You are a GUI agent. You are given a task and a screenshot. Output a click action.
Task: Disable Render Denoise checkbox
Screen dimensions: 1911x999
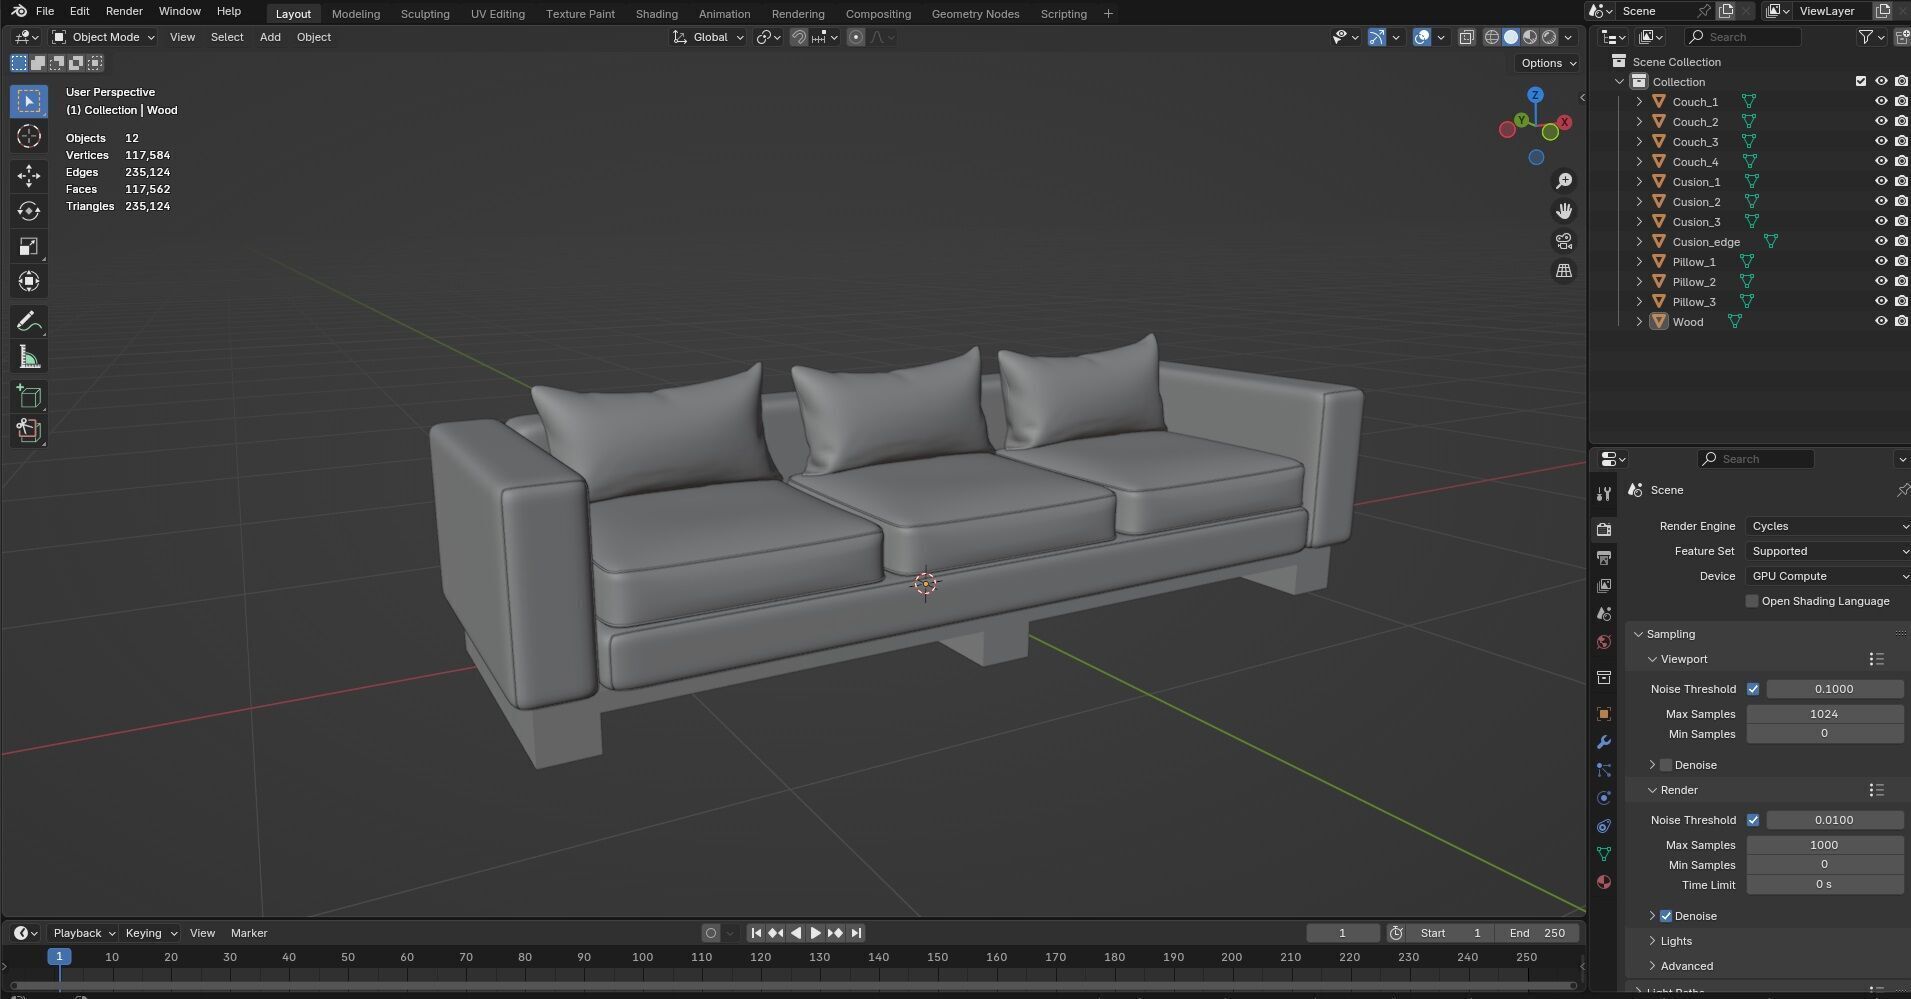tap(1666, 916)
